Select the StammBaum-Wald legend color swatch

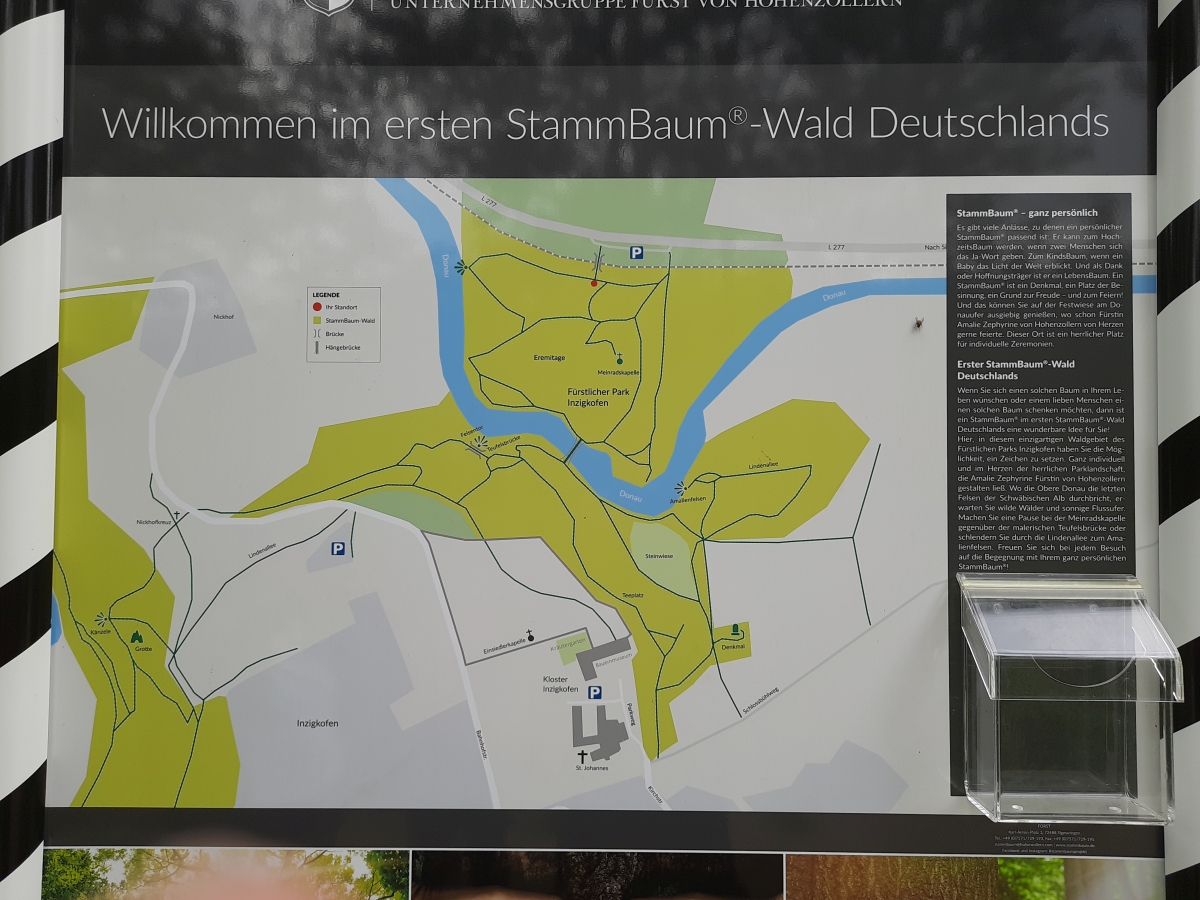[317, 319]
